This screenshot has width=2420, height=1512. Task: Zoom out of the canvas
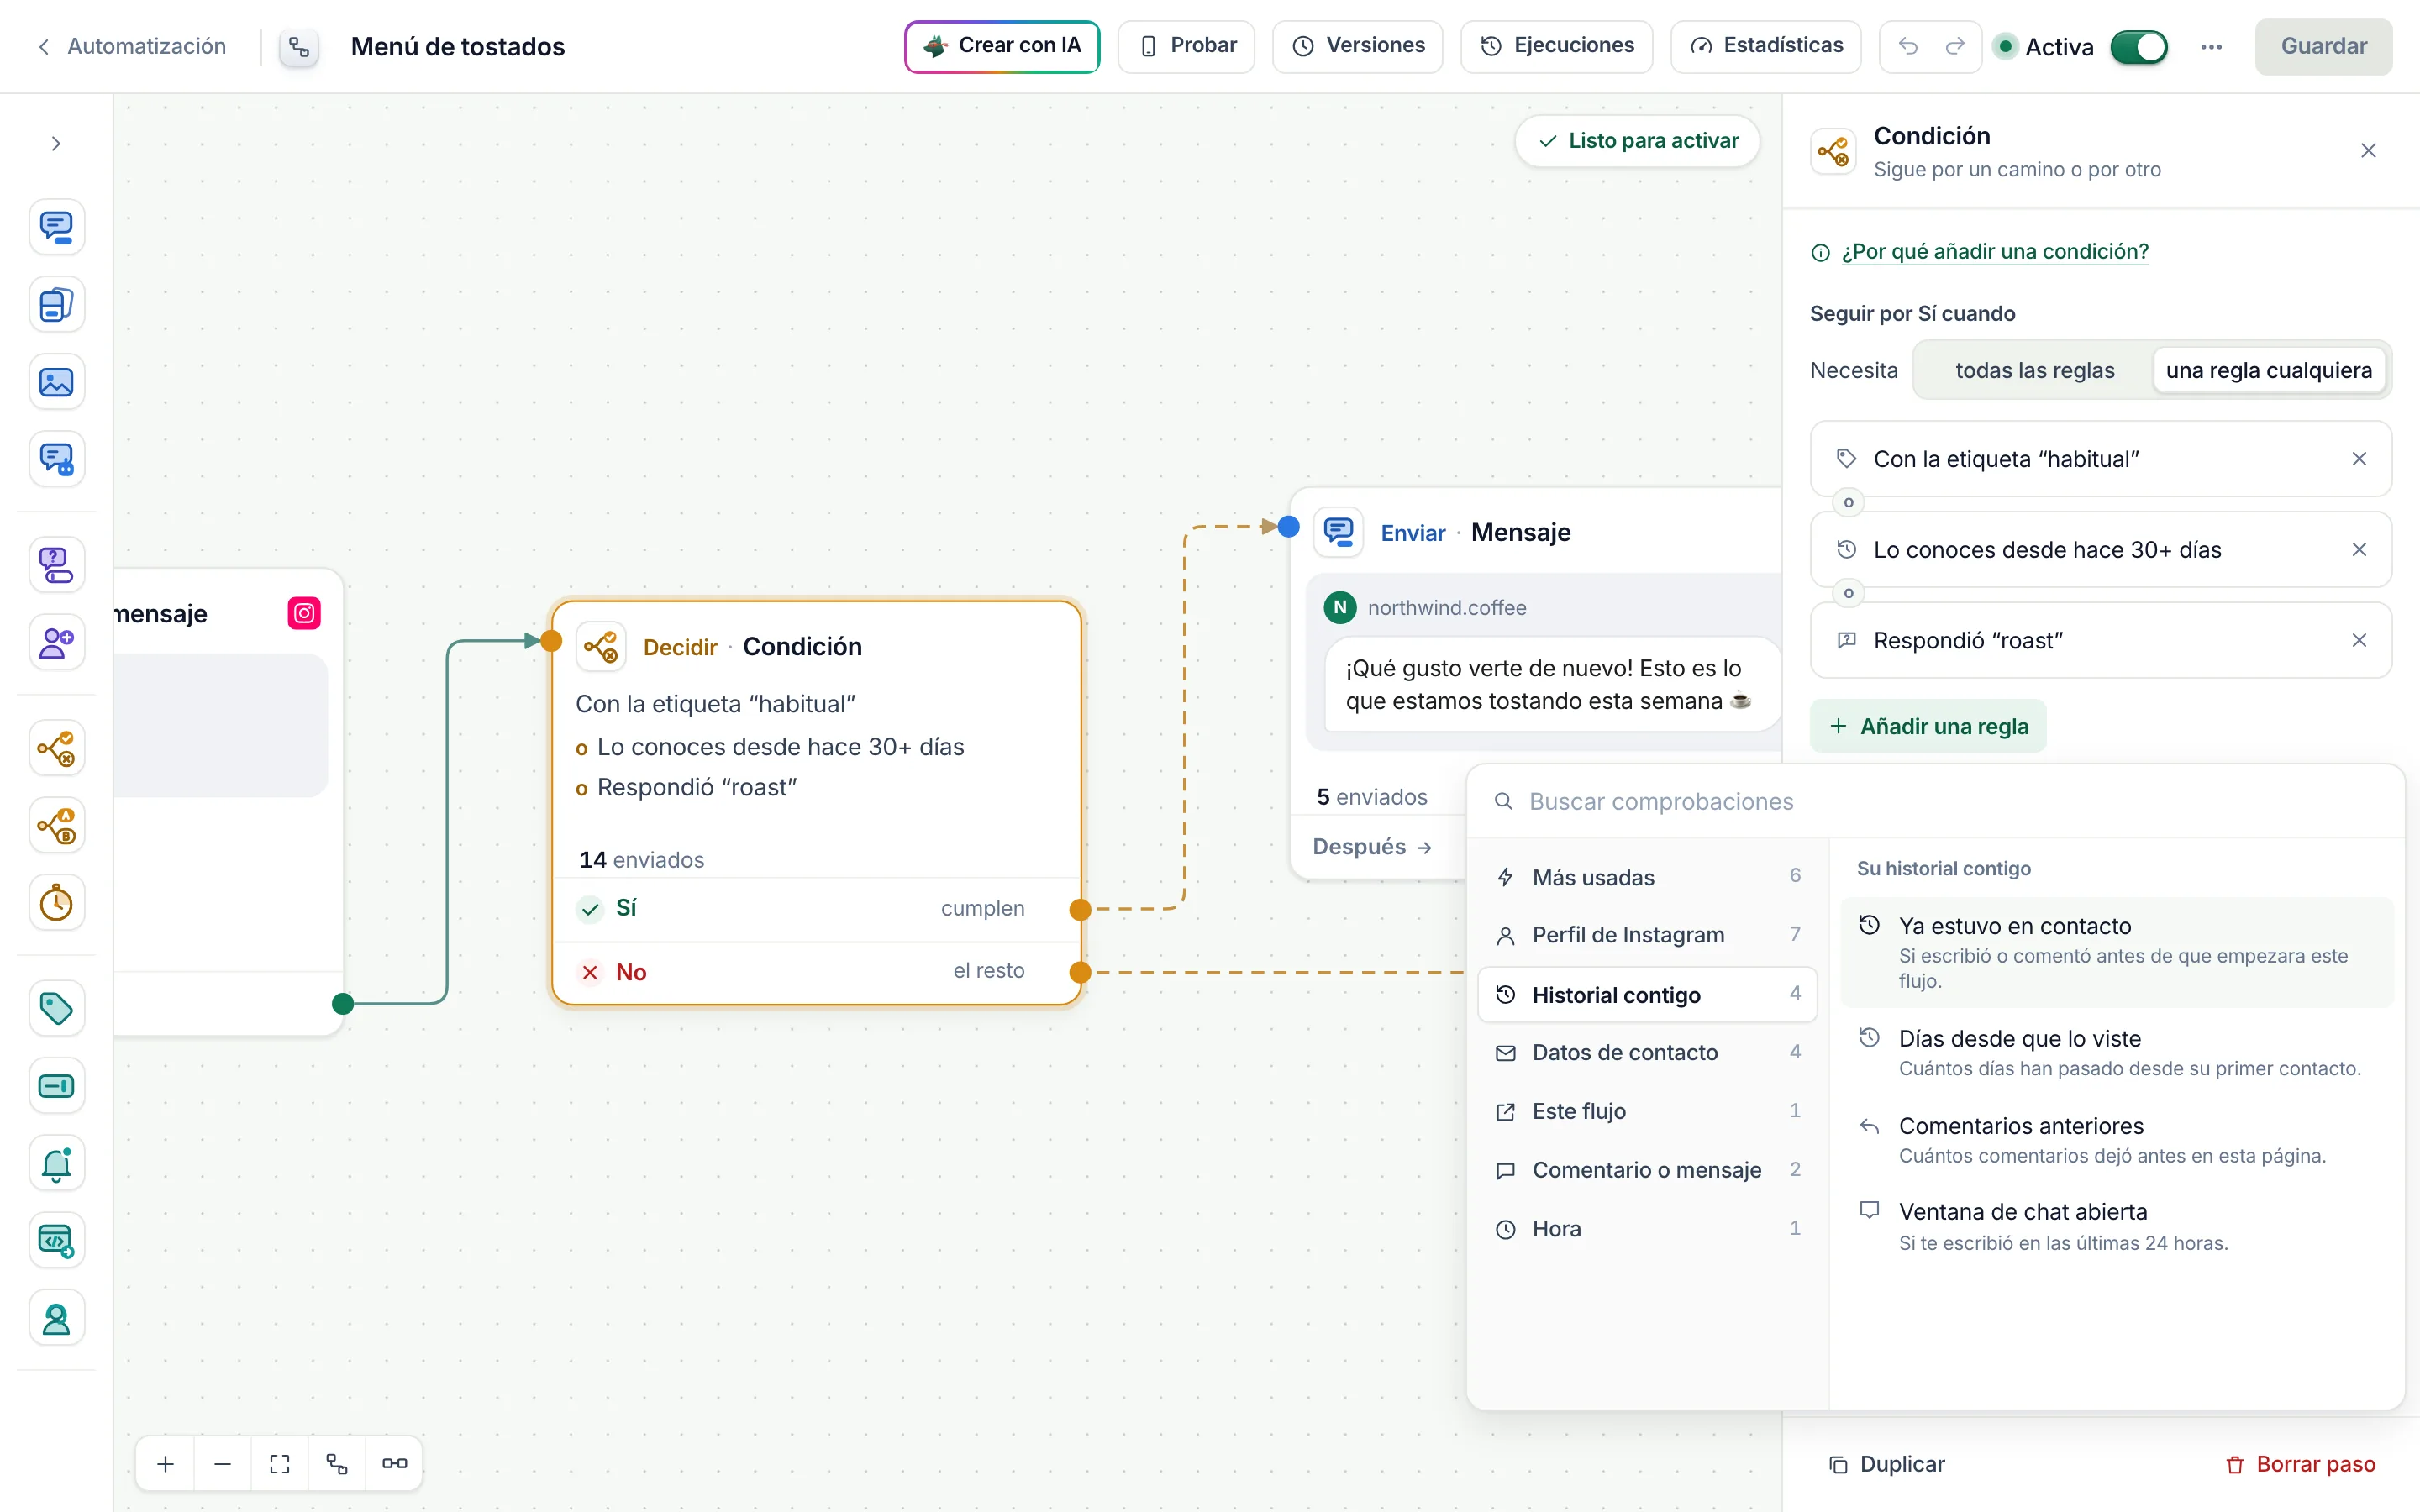click(223, 1464)
